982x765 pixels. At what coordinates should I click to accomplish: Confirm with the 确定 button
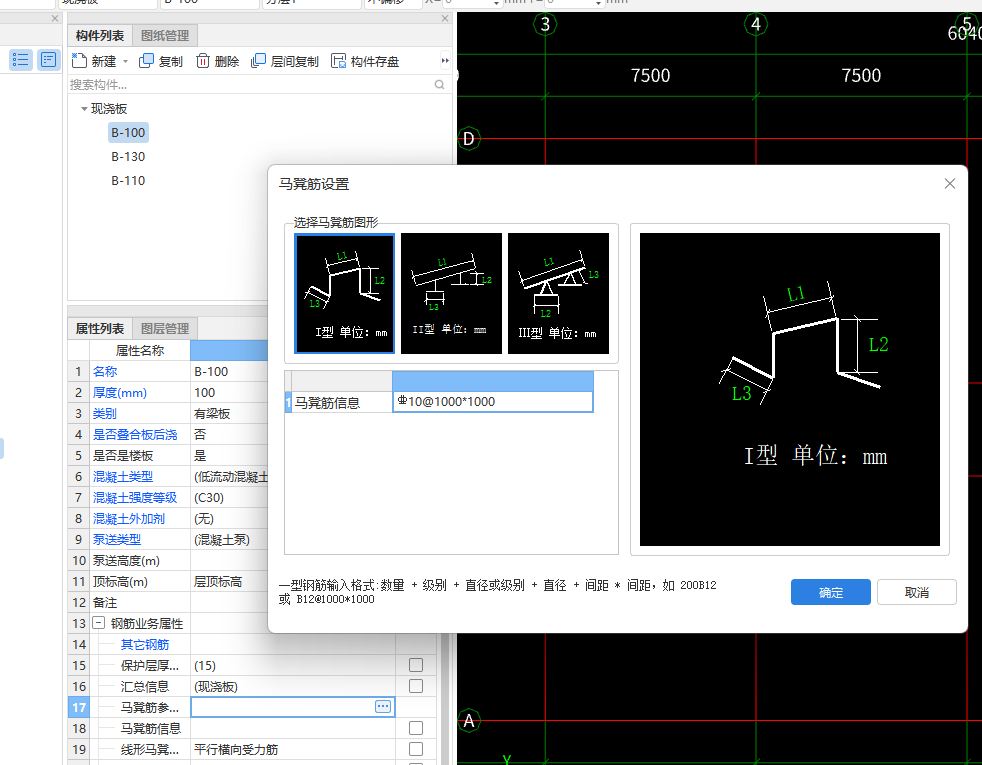(x=830, y=592)
